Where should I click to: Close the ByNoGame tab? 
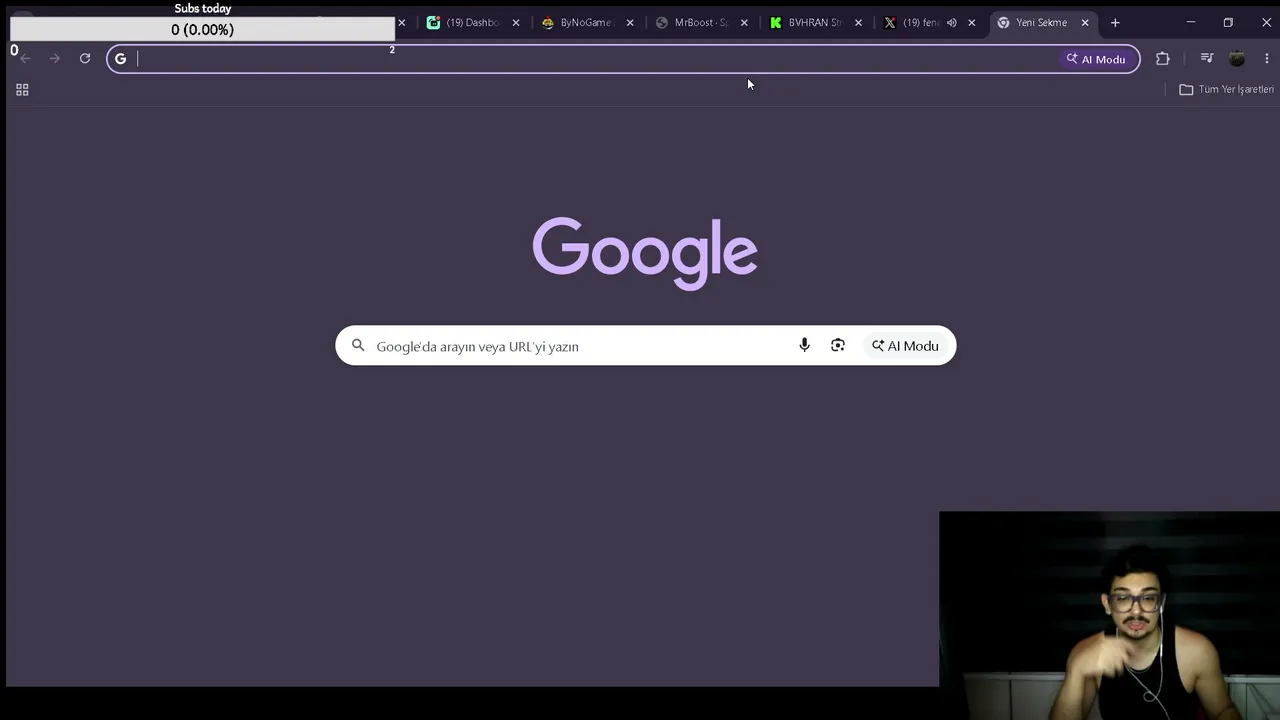[x=630, y=23]
